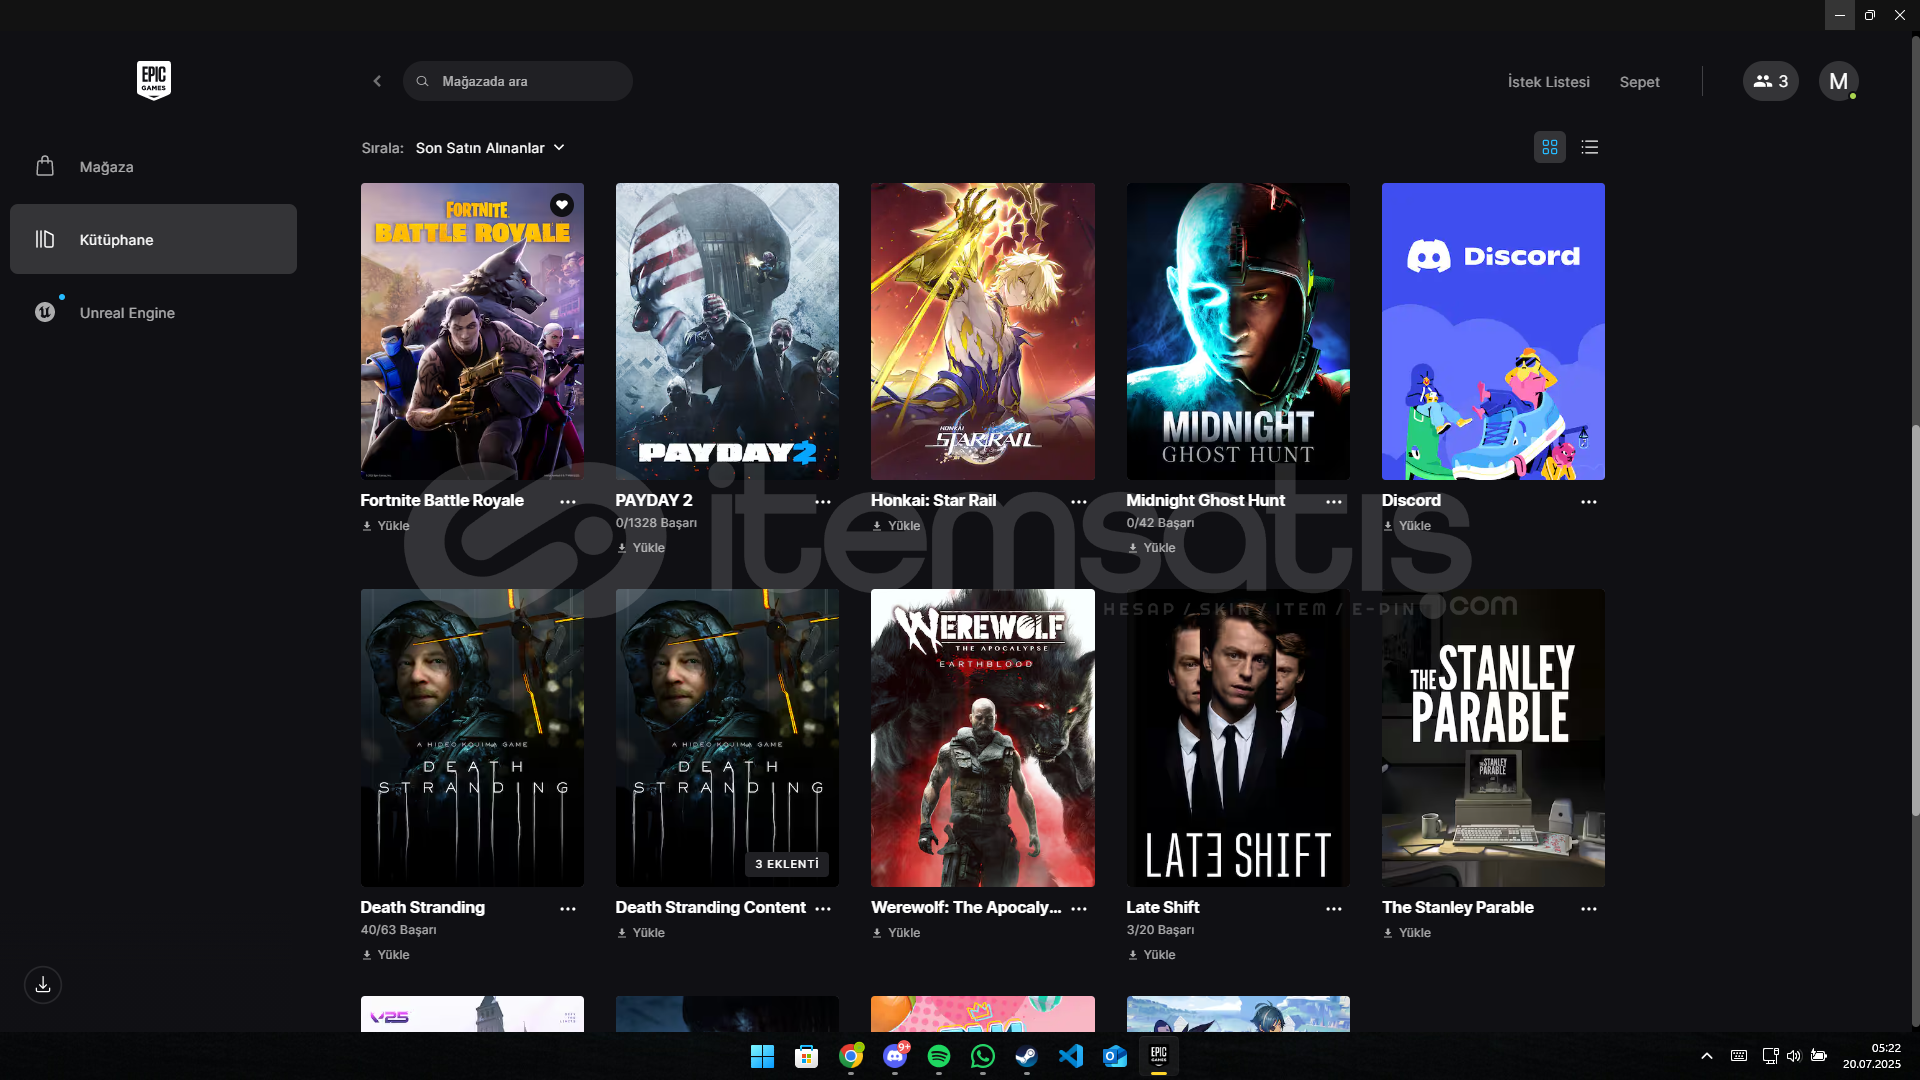Open Unreal Engine section

[x=153, y=313]
